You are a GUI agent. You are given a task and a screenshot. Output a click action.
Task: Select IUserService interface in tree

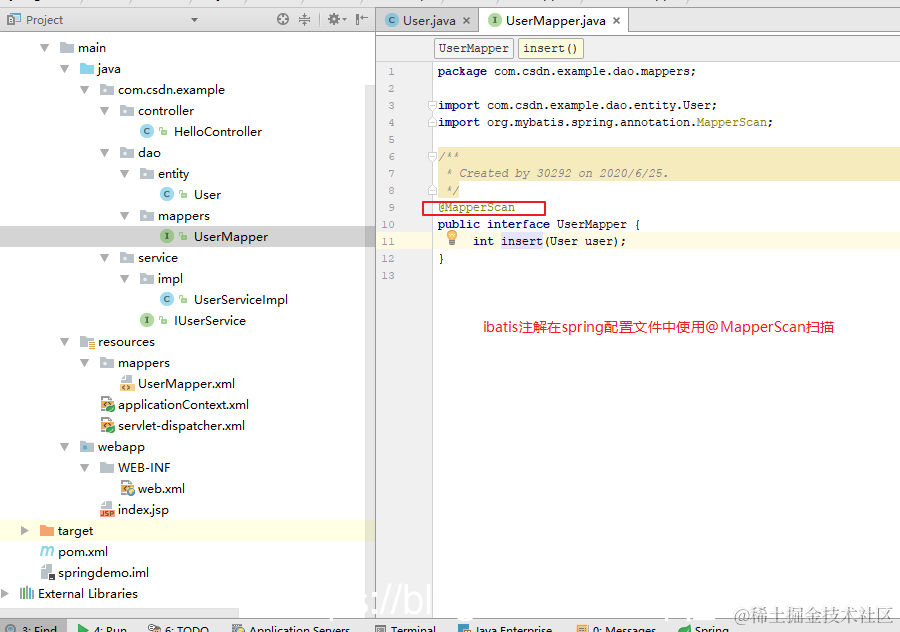(210, 321)
